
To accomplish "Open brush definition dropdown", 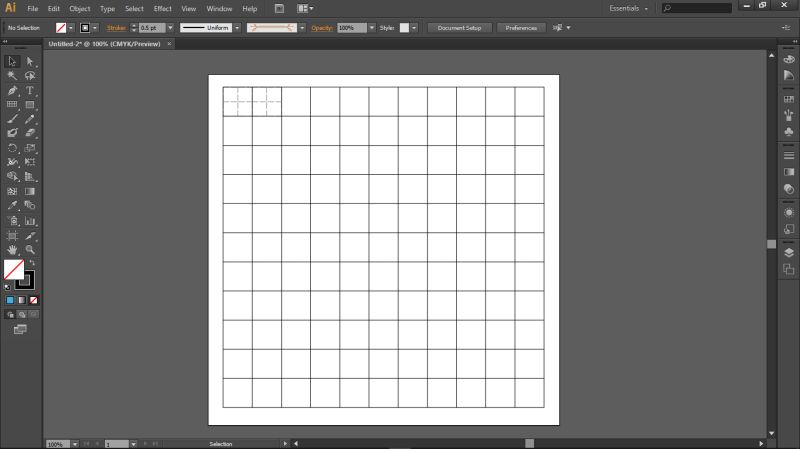I will coord(302,28).
